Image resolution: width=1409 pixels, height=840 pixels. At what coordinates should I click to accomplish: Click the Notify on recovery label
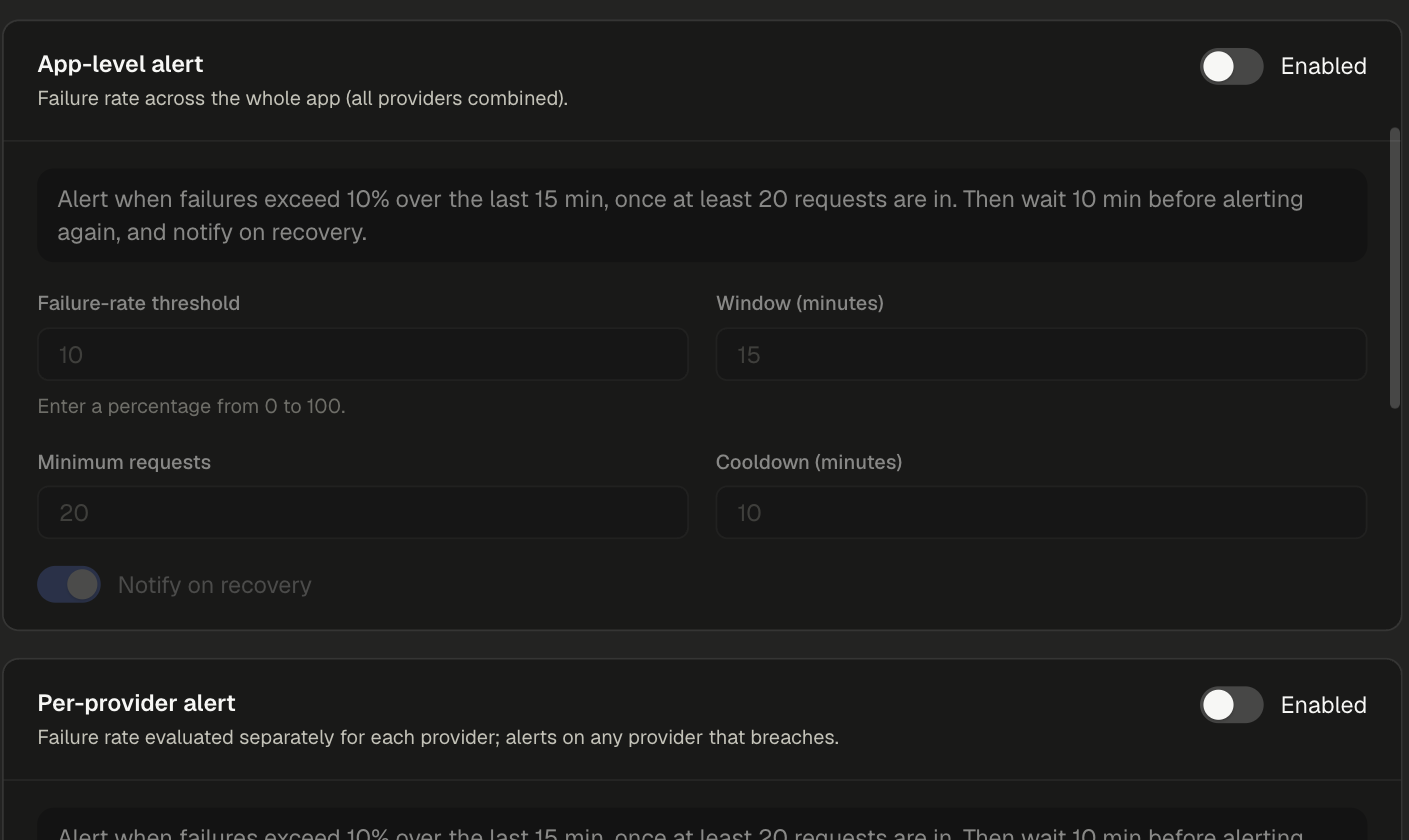coord(215,585)
